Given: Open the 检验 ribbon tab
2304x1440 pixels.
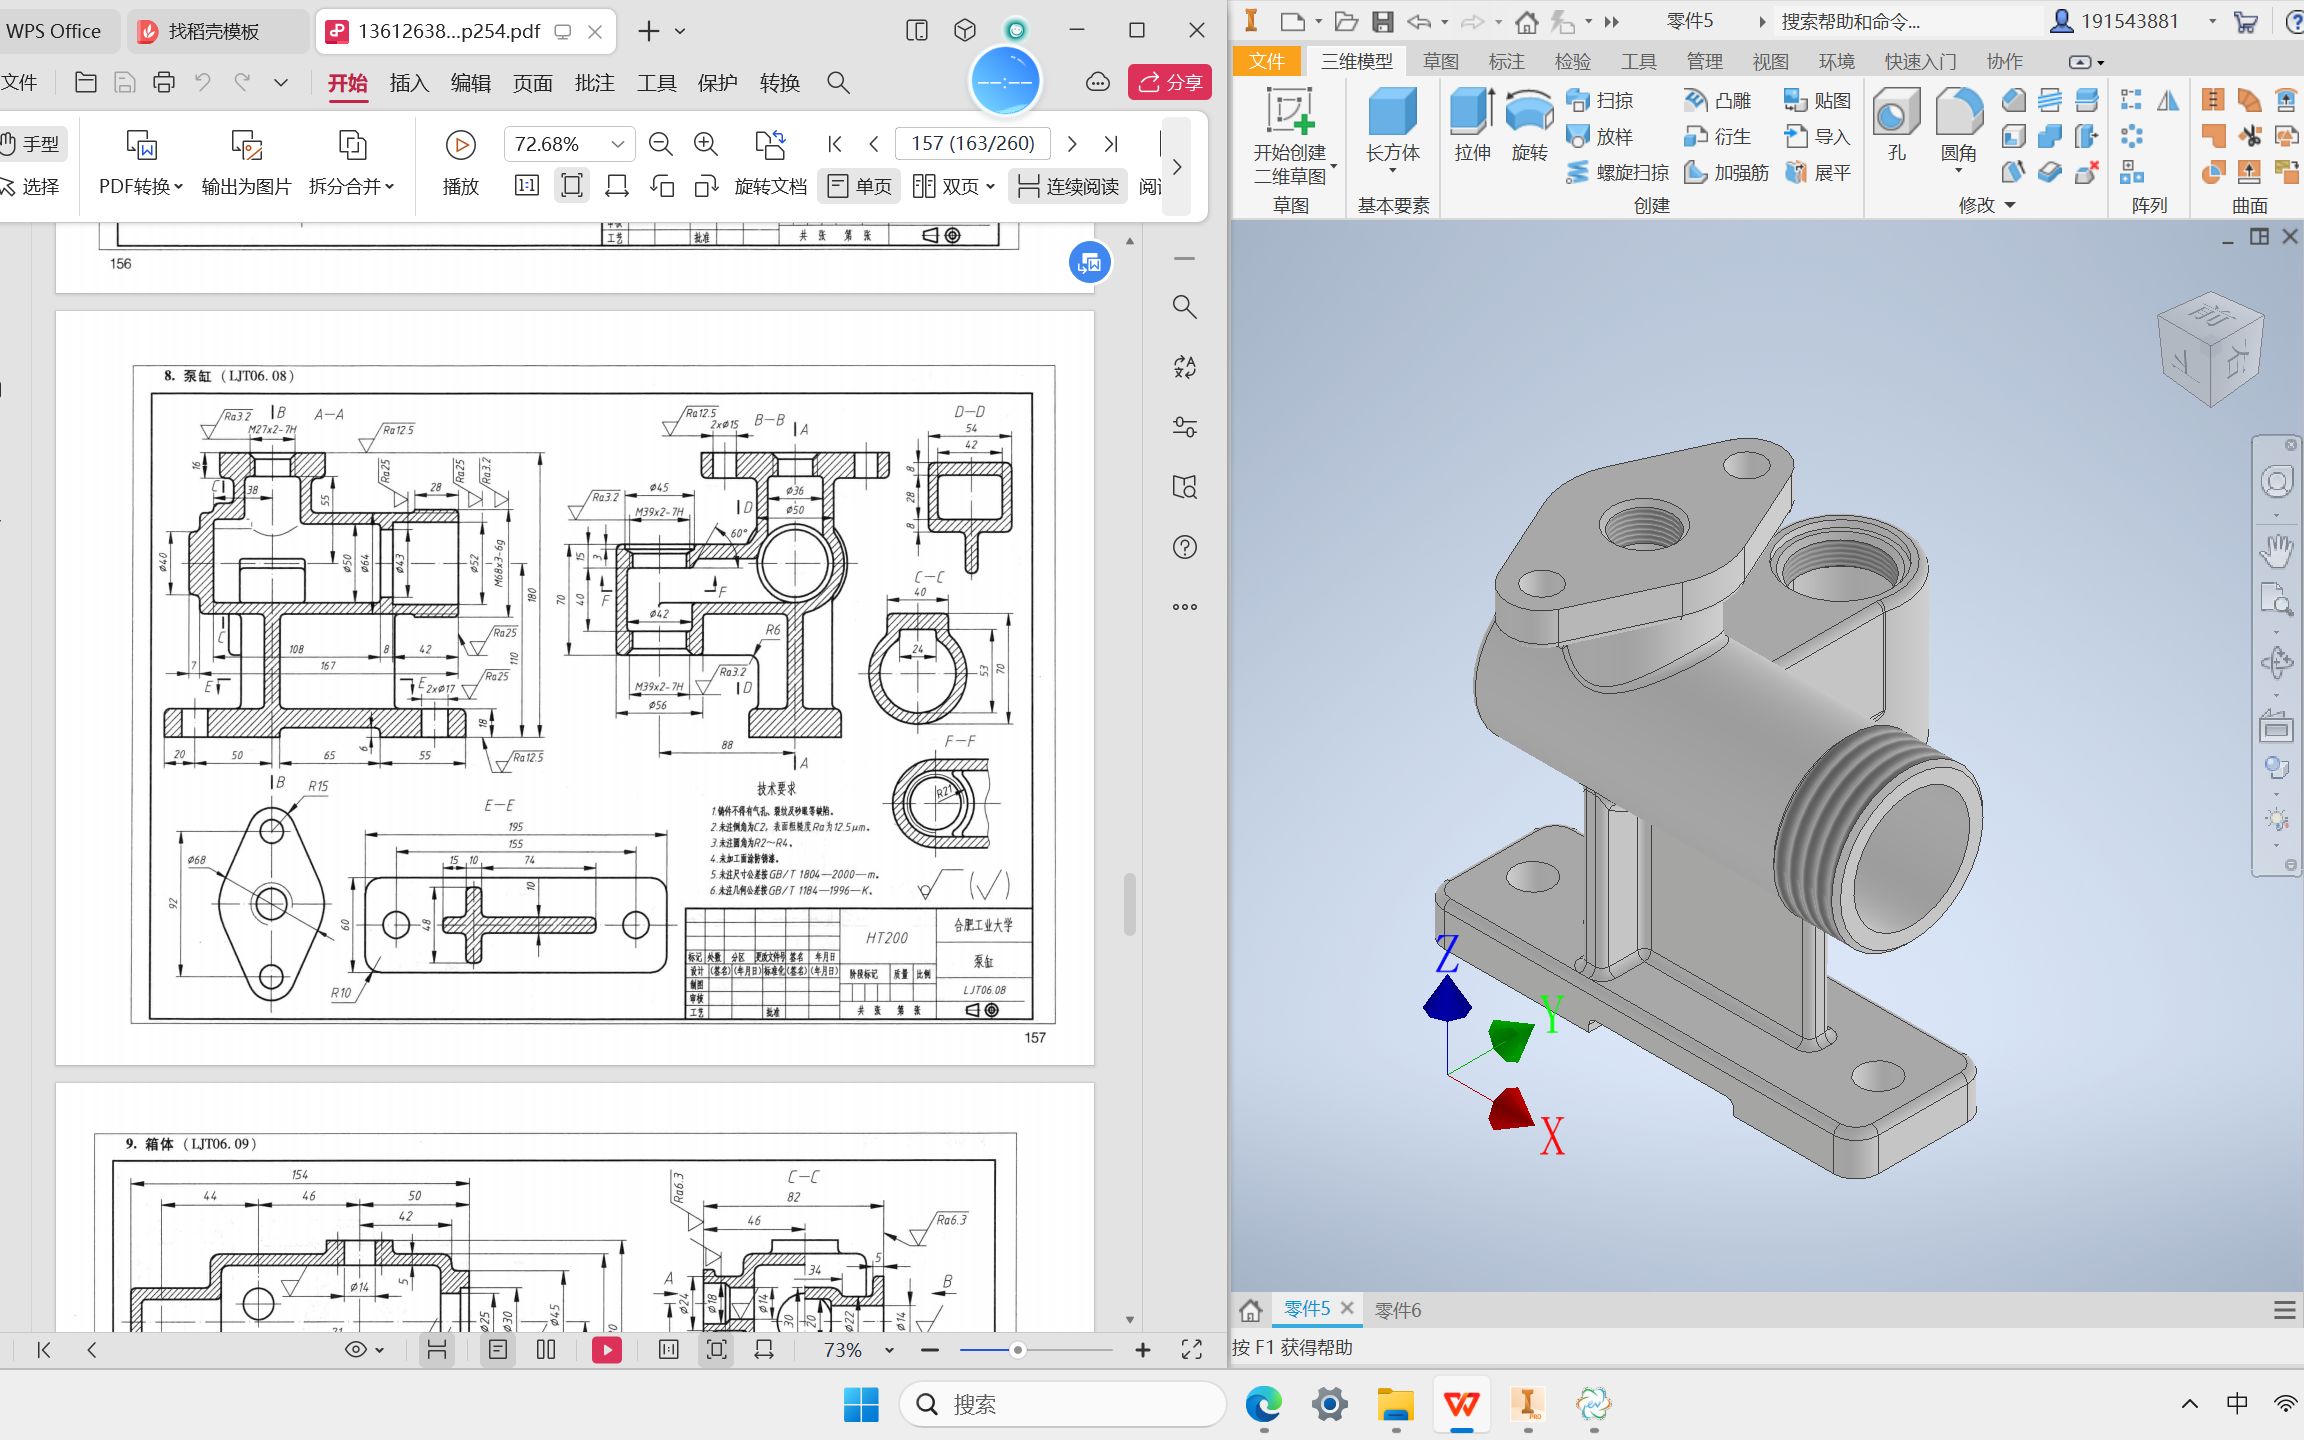Looking at the screenshot, I should (x=1572, y=62).
